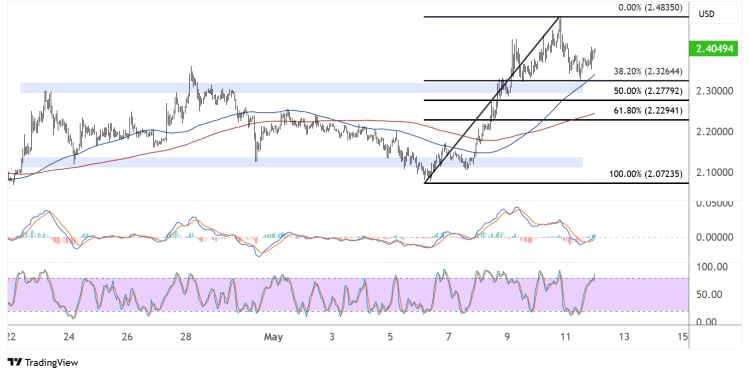Viewport: 749px width, 375px height.
Task: Open the USD currency selector
Action: [x=716, y=14]
